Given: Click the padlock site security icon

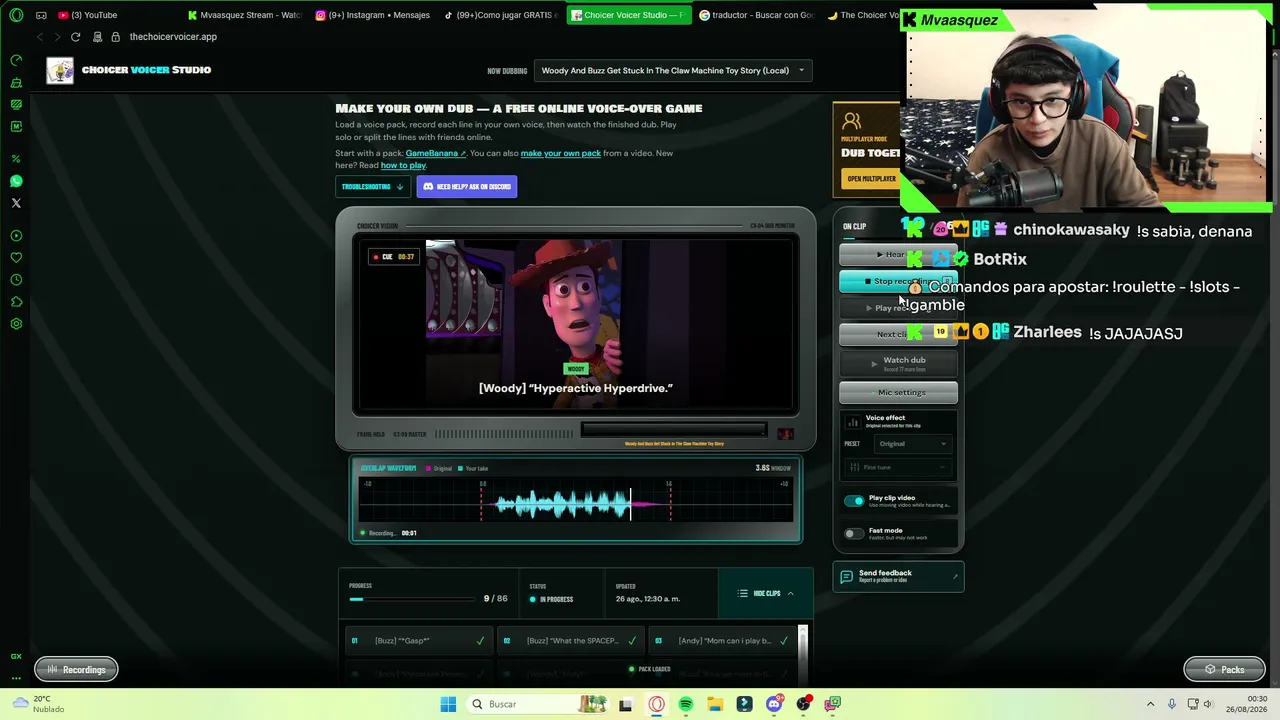Looking at the screenshot, I should point(116,37).
